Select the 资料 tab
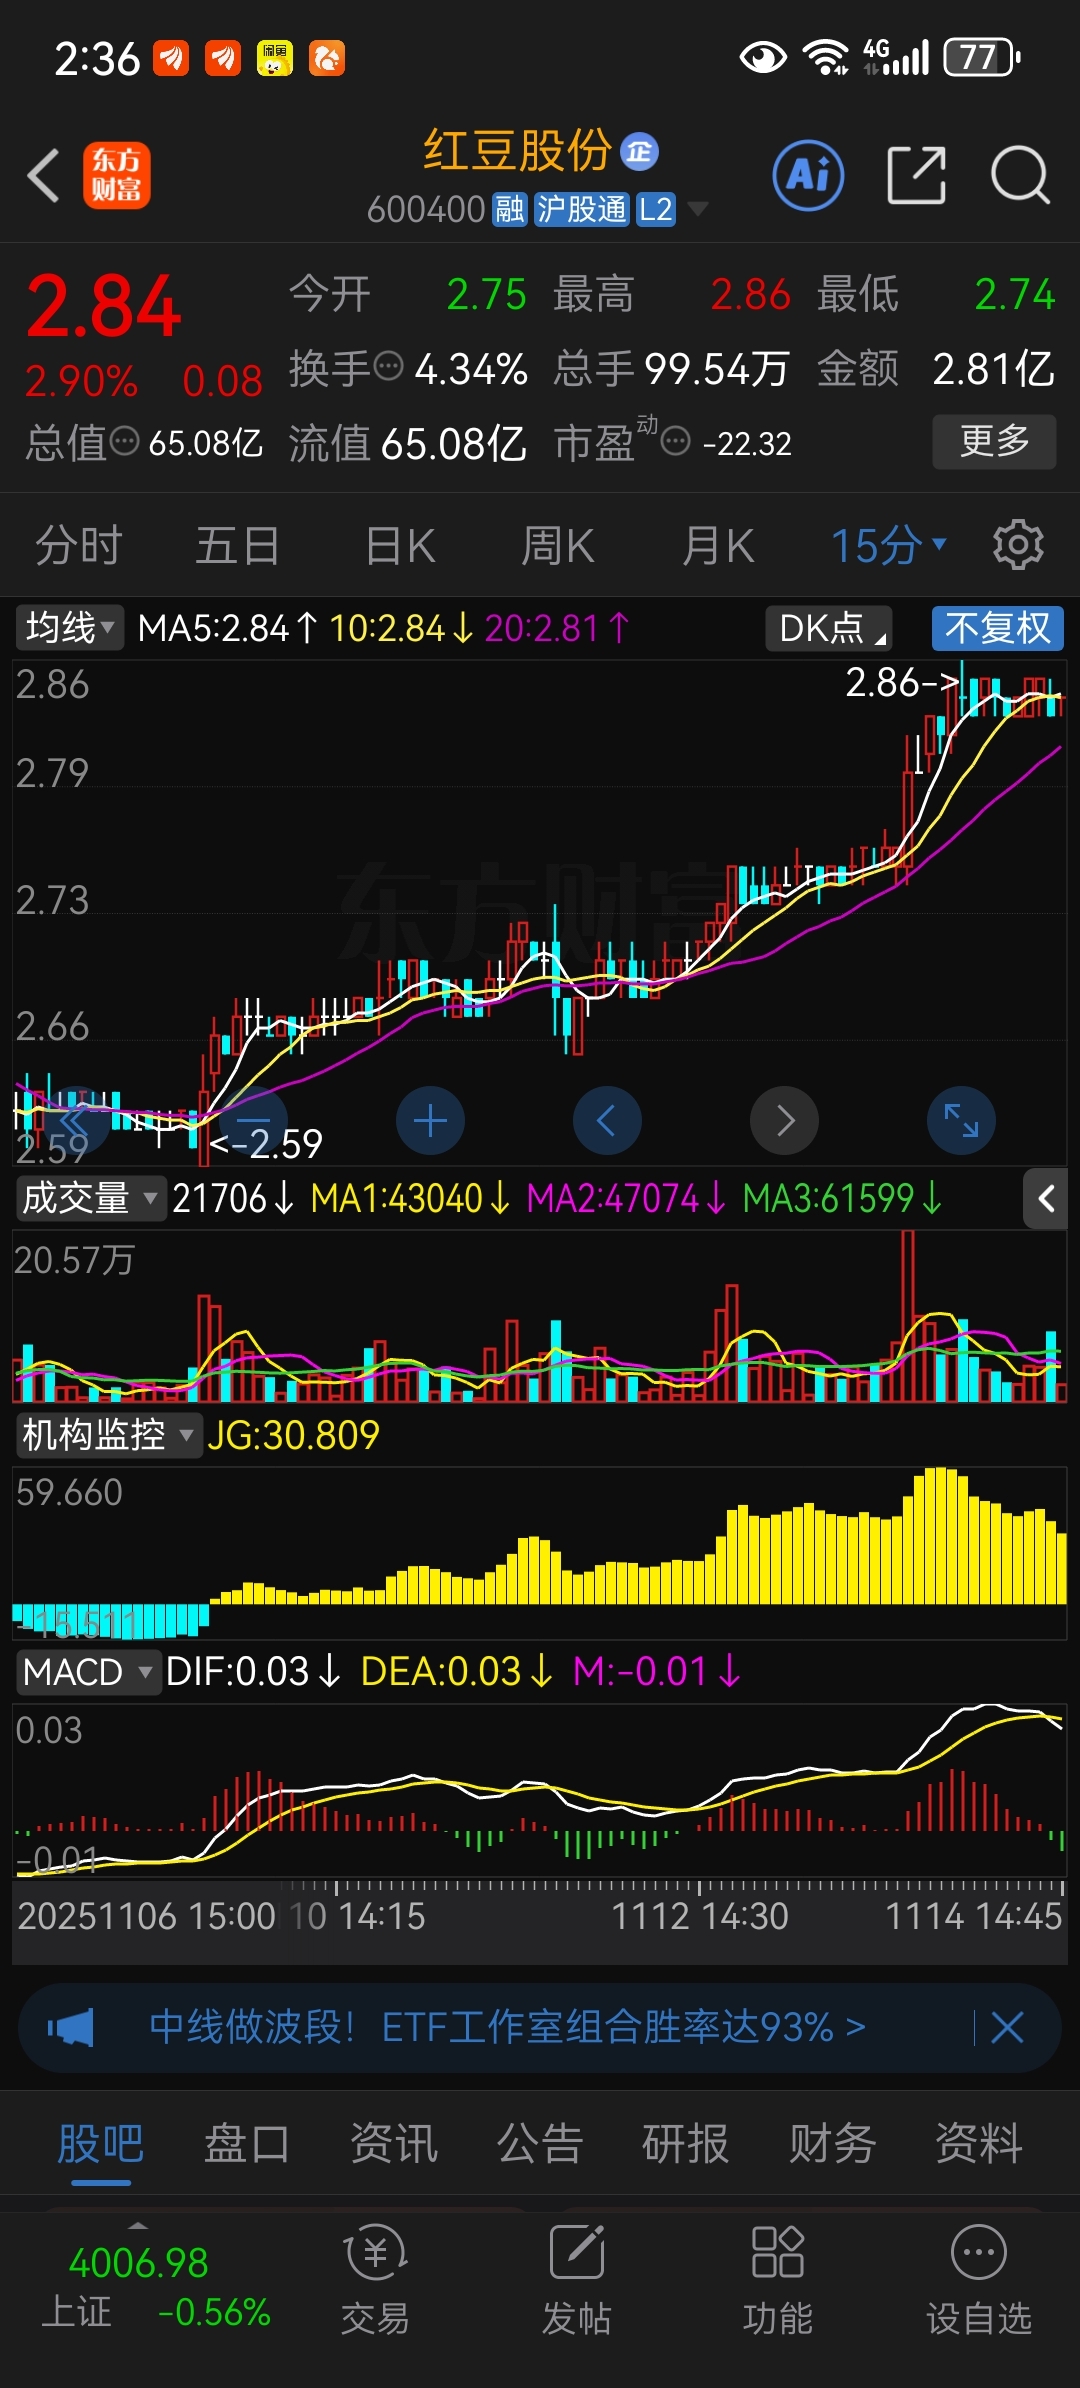Image resolution: width=1080 pixels, height=2388 pixels. (x=978, y=2144)
